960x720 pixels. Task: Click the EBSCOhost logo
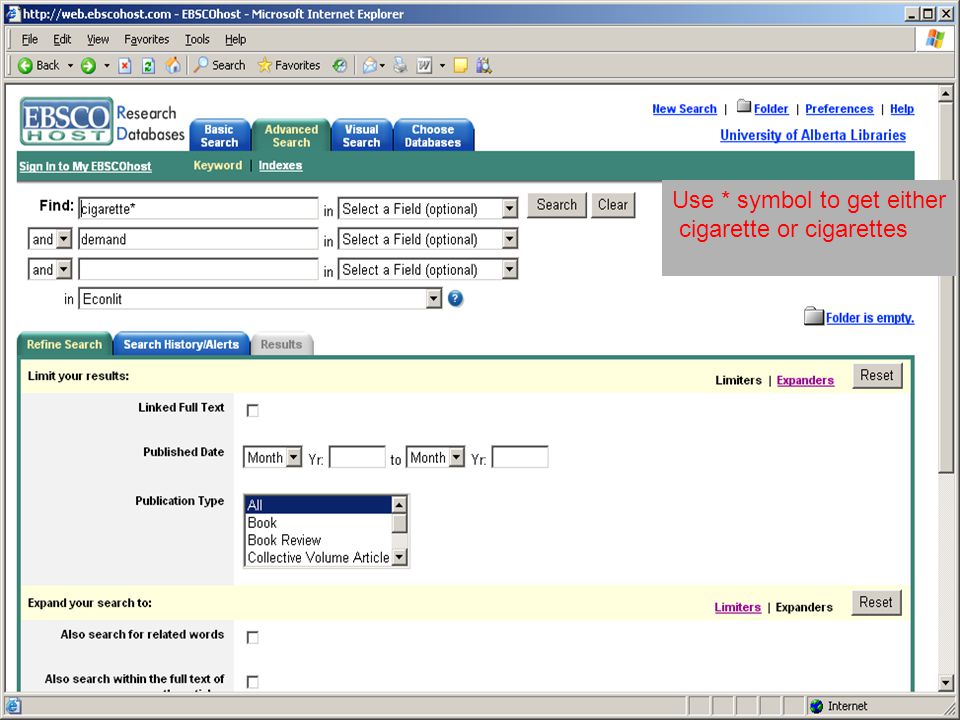(66, 121)
